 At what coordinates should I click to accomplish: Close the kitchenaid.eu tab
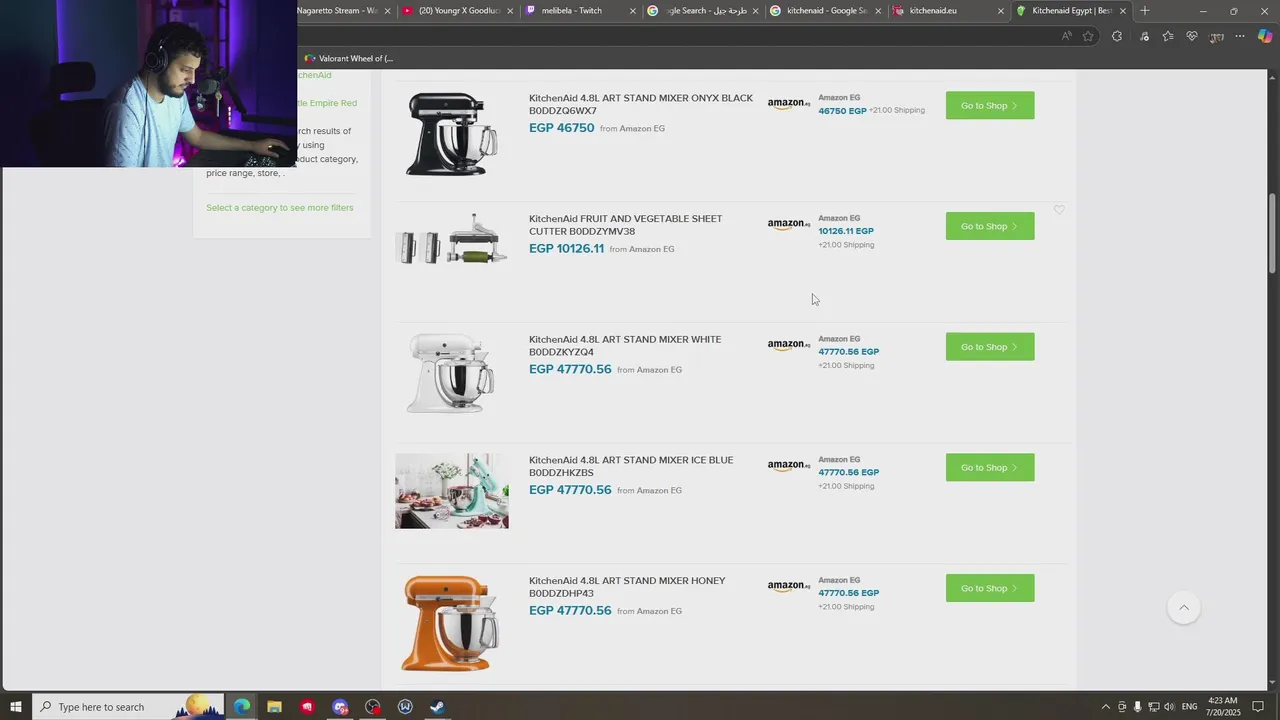pyautogui.click(x=1001, y=11)
